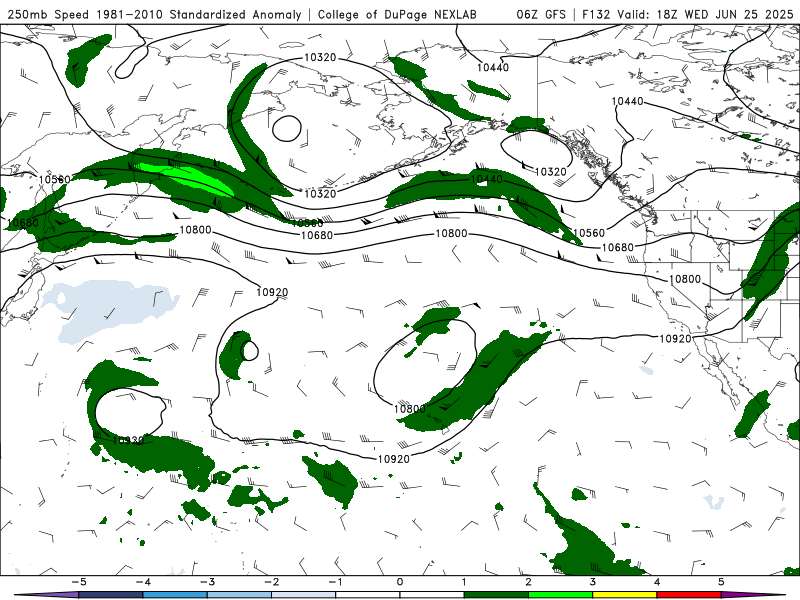800x600 pixels.
Task: Click the bright light-green anomaly core on map
Action: (x=184, y=177)
